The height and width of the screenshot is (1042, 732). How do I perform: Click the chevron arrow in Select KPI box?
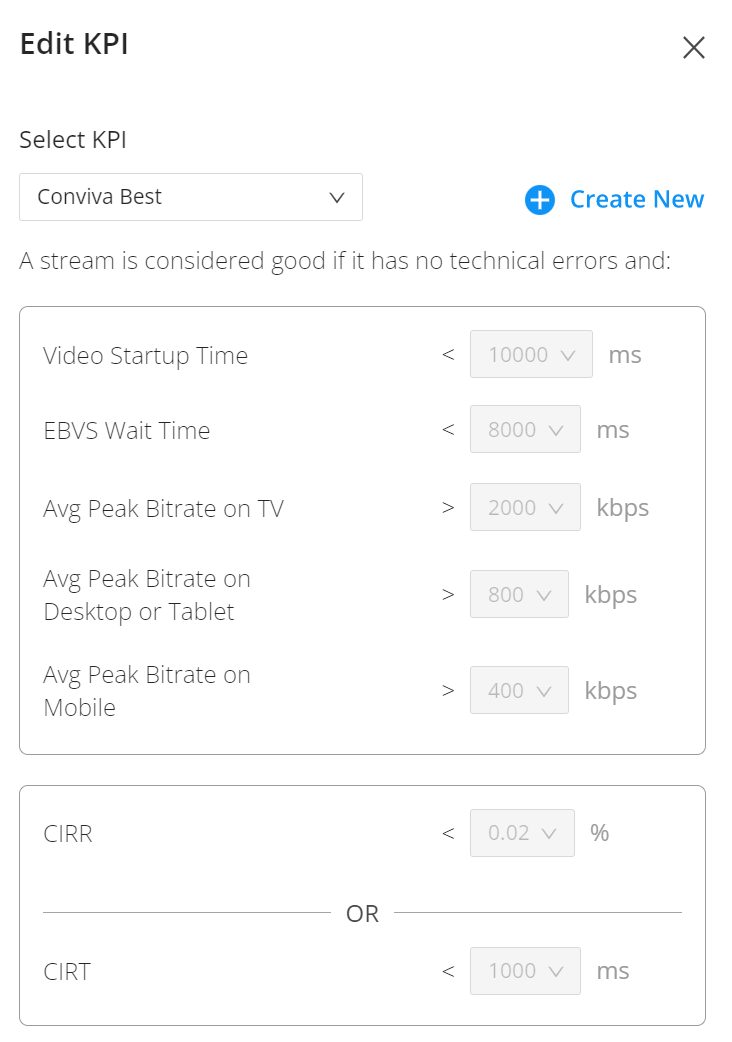(337, 197)
